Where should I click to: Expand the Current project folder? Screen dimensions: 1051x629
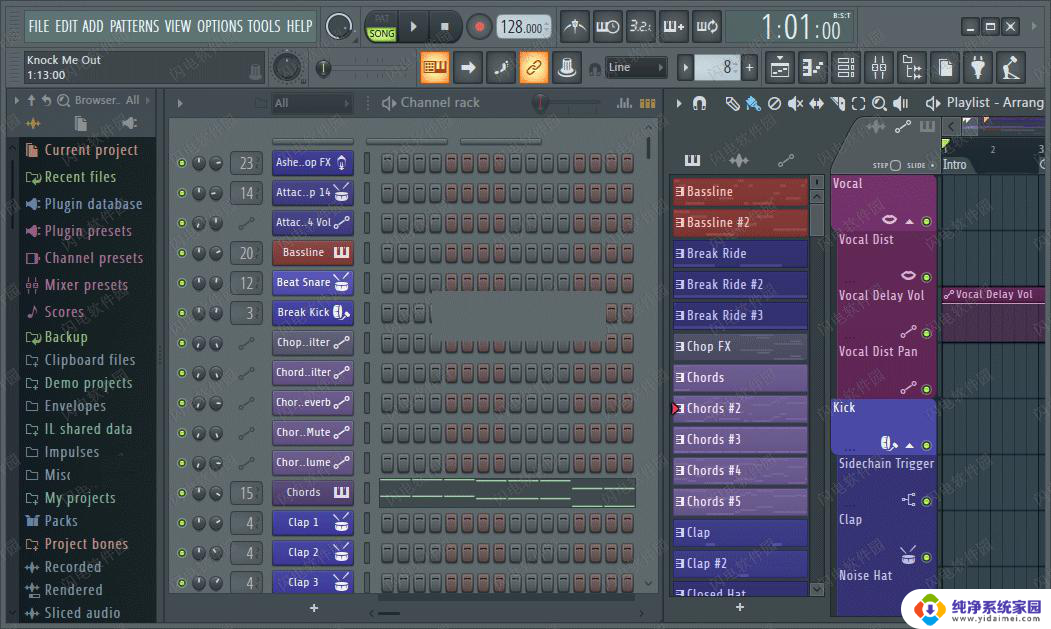pyautogui.click(x=81, y=150)
